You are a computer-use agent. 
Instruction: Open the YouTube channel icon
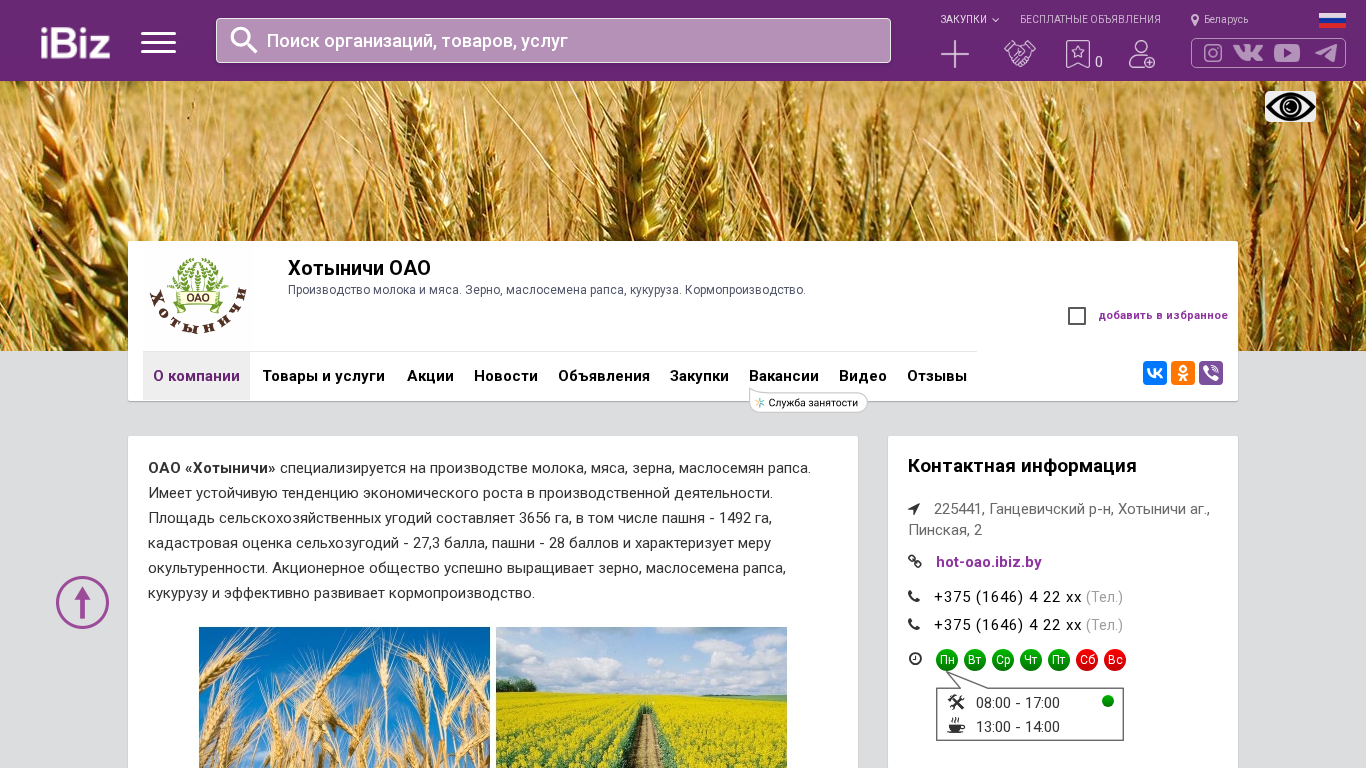tap(1287, 53)
